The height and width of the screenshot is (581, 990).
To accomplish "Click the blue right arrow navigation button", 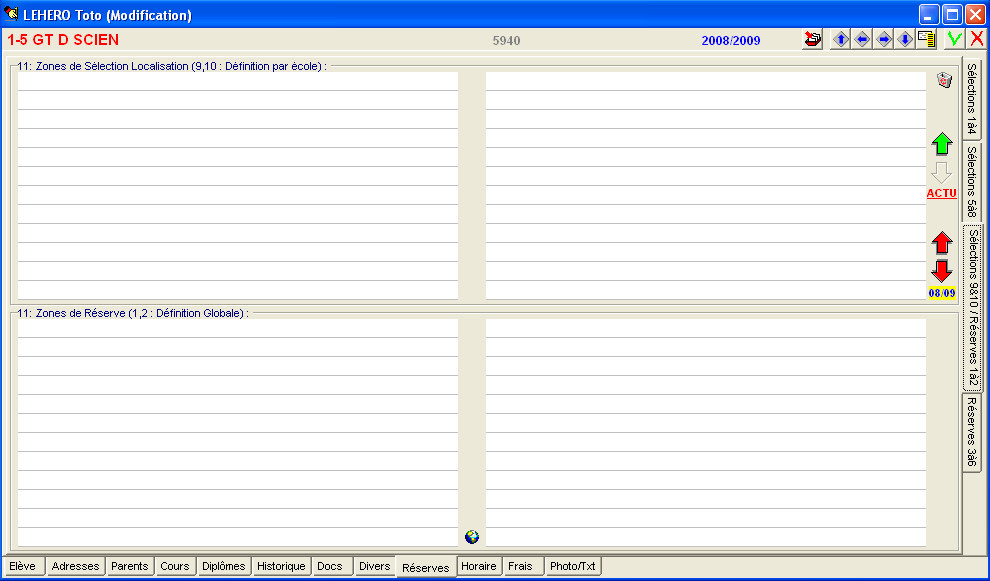I will [884, 40].
